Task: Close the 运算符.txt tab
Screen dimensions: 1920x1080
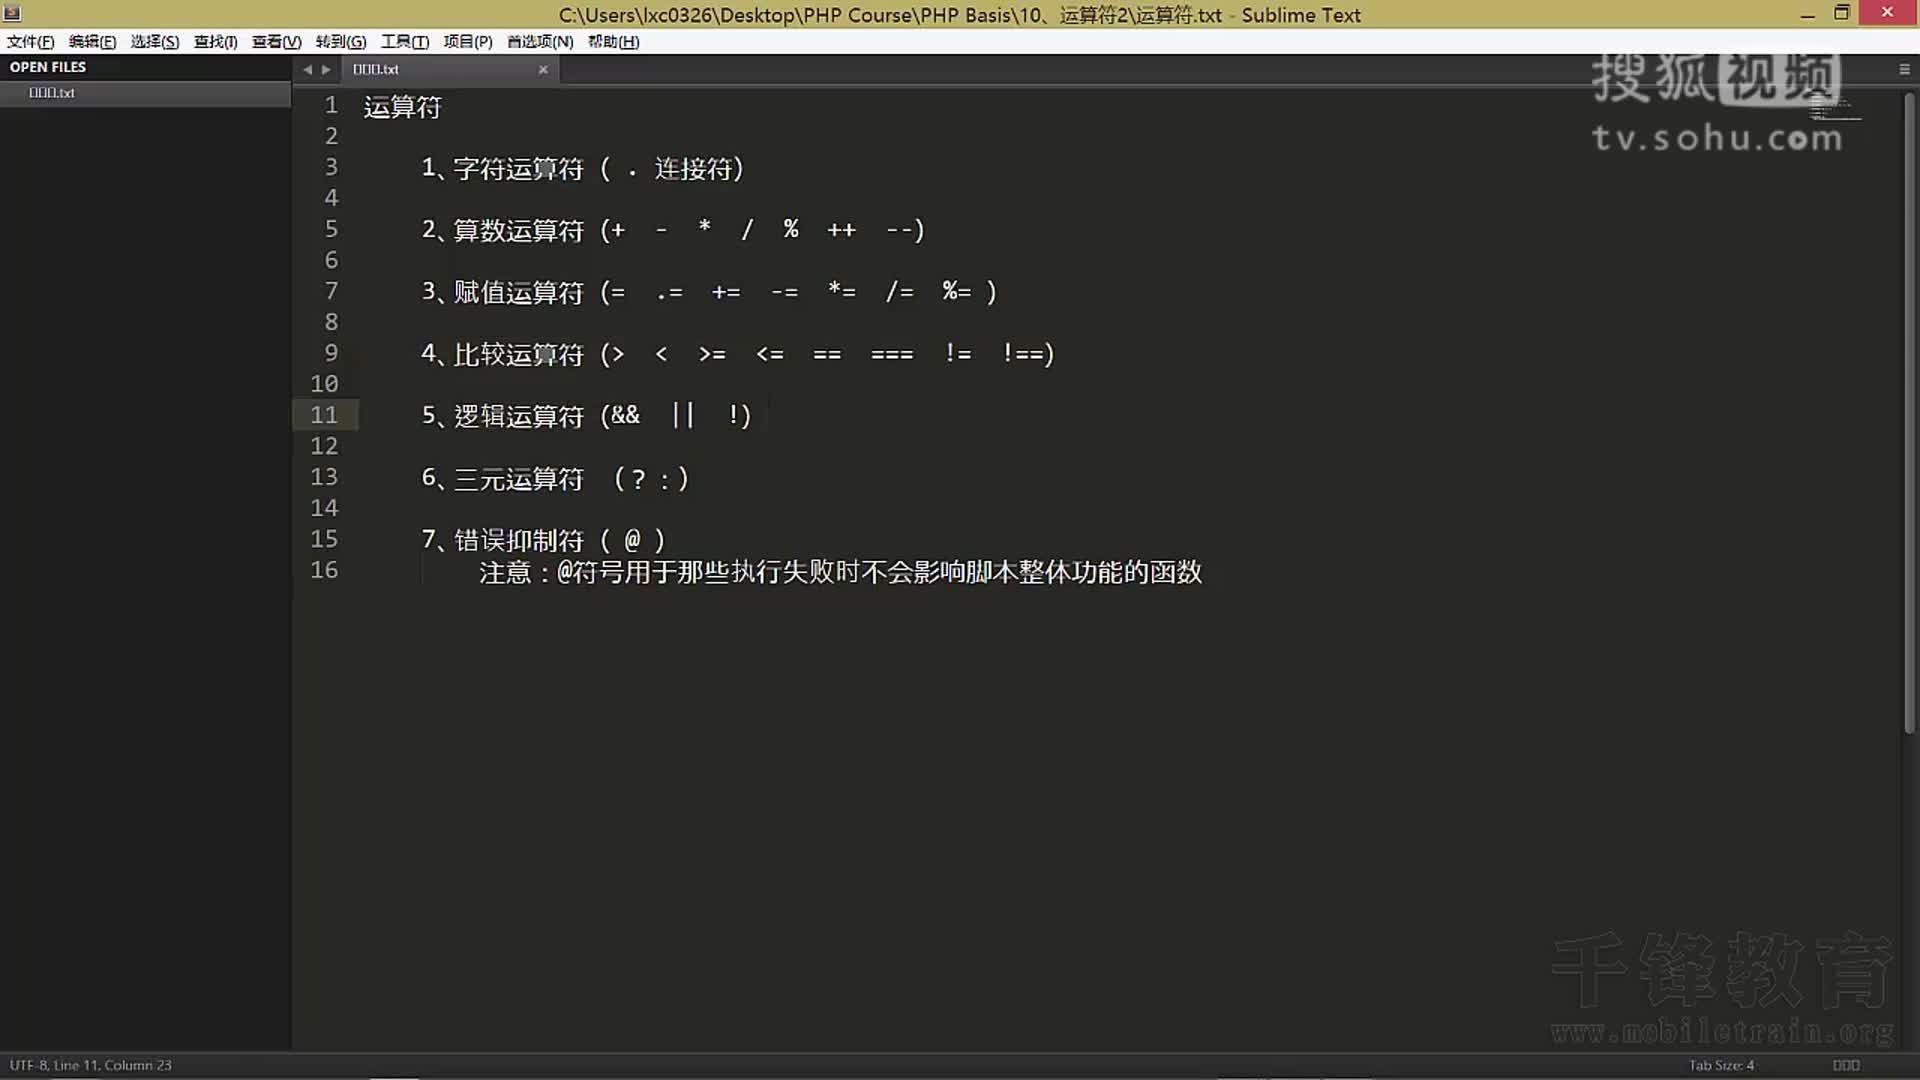Action: [543, 69]
